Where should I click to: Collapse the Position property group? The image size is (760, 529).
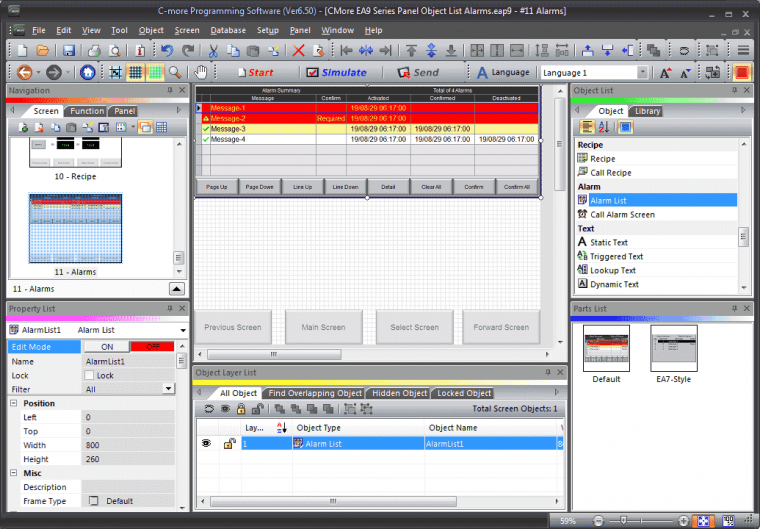[x=14, y=403]
